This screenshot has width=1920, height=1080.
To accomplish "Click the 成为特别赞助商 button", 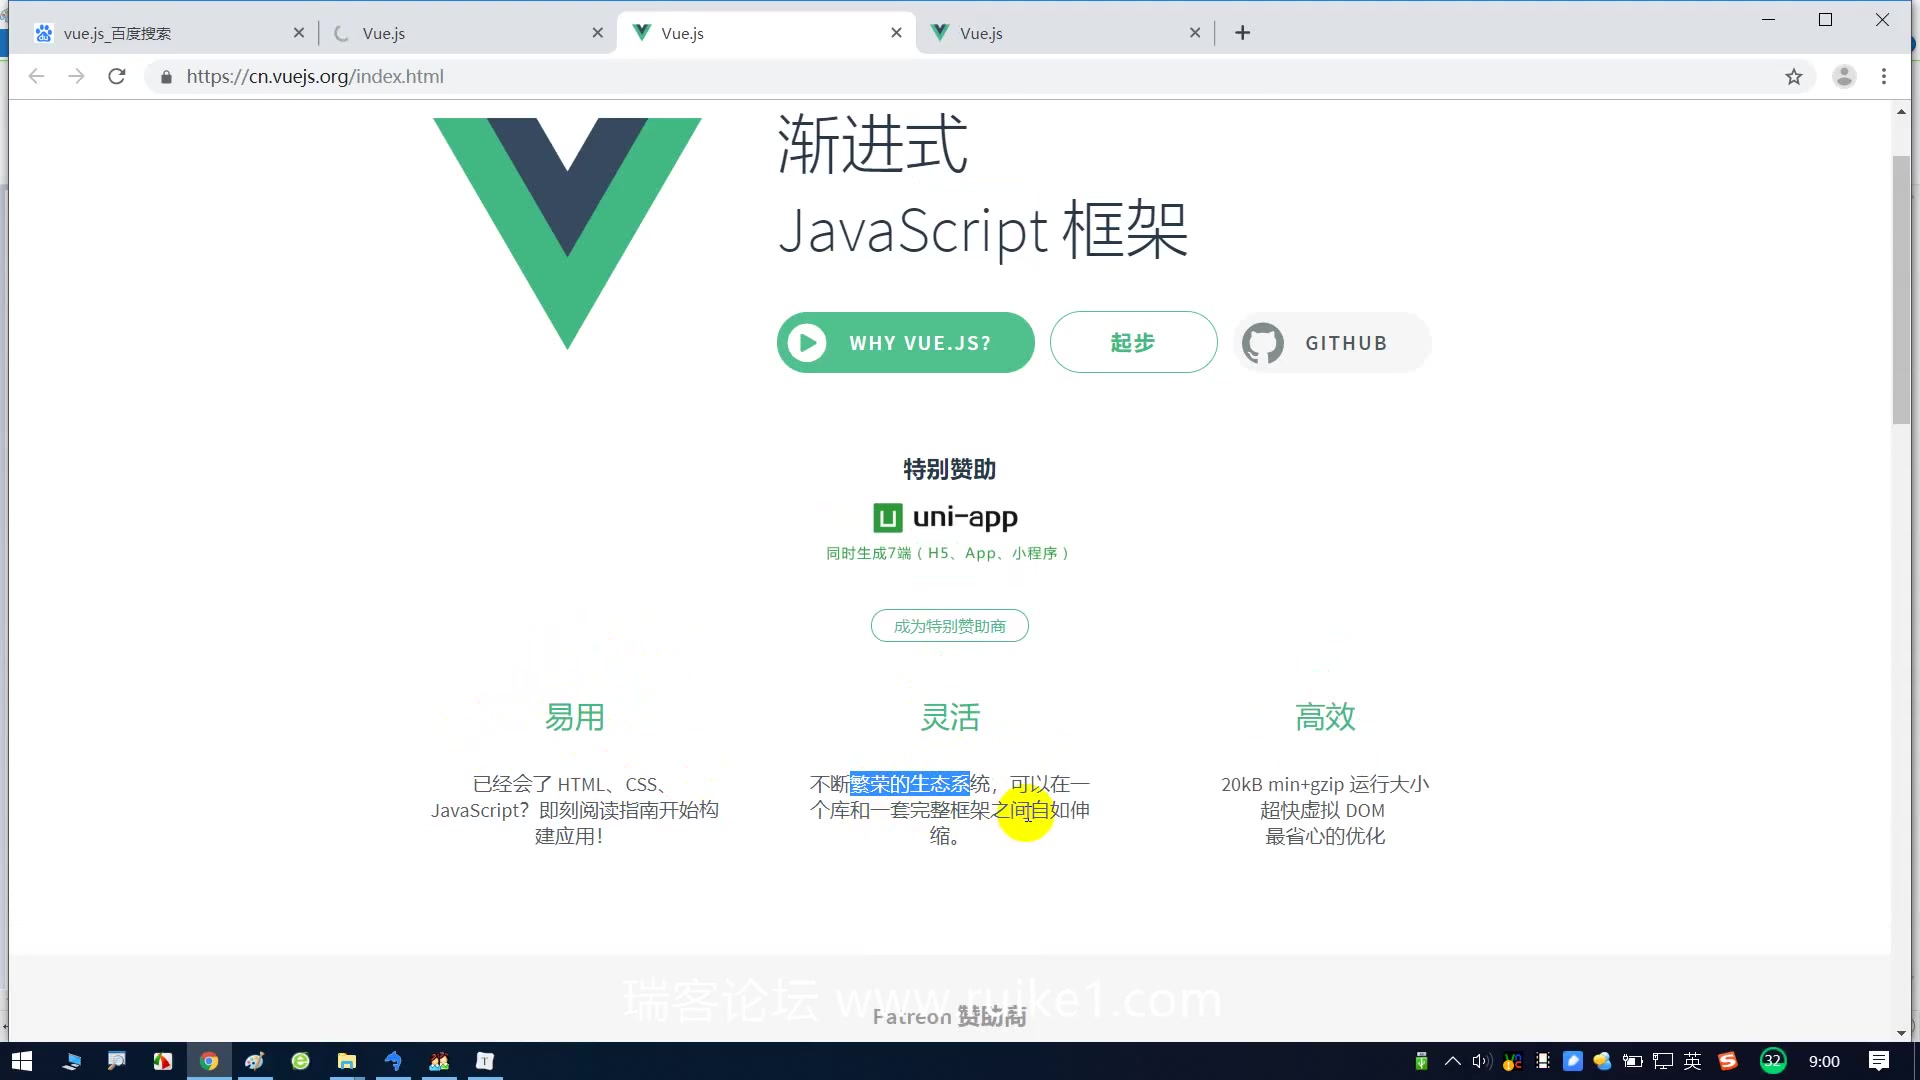I will [949, 626].
